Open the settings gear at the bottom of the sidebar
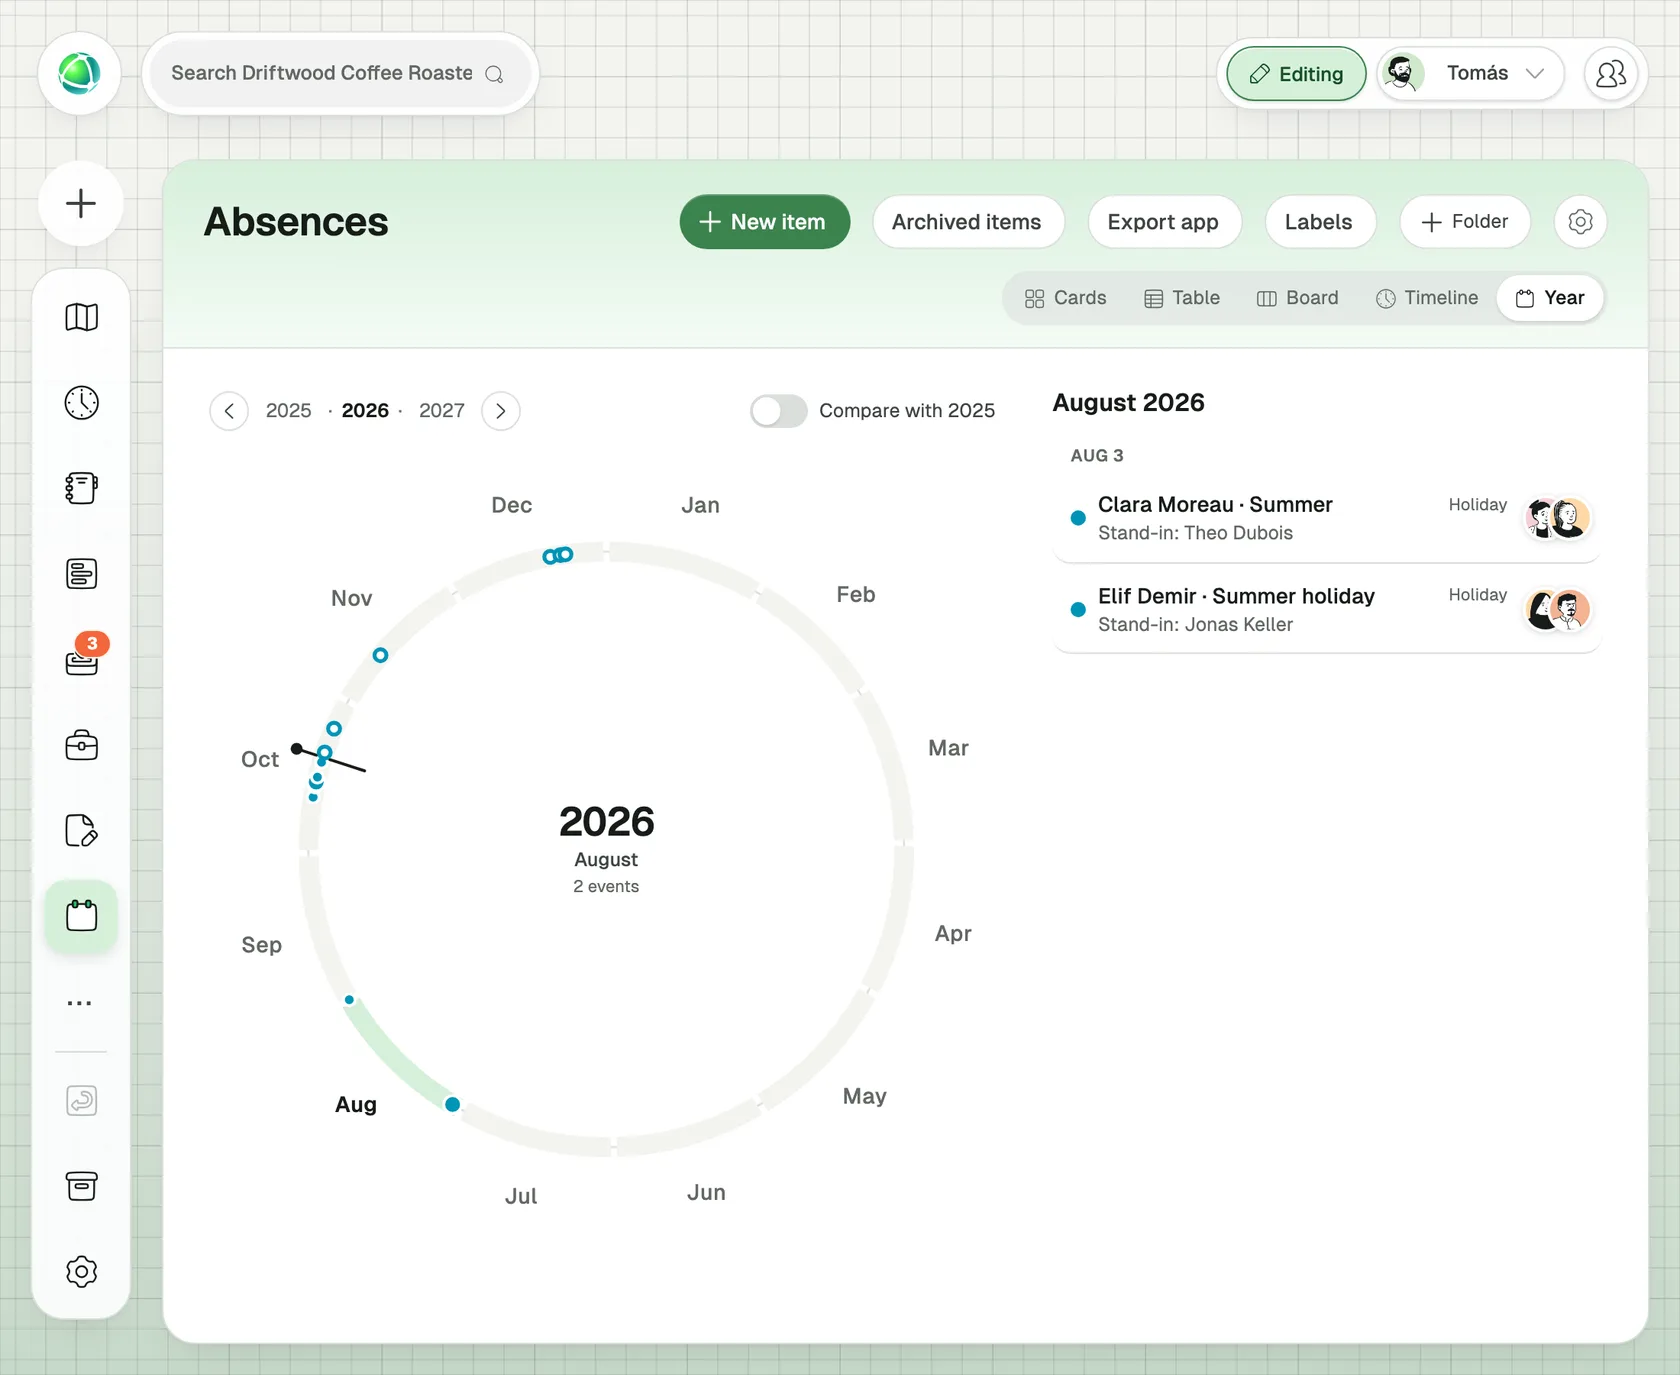 point(81,1272)
